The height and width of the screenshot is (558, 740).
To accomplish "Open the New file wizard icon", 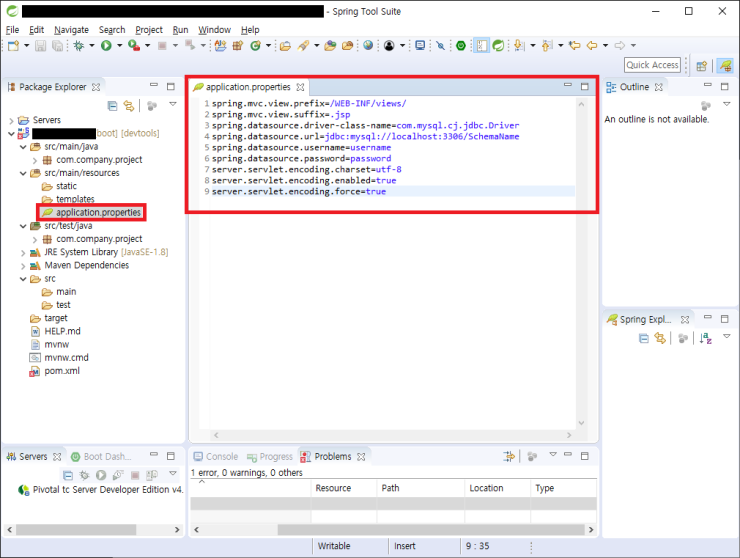I will click(x=12, y=46).
